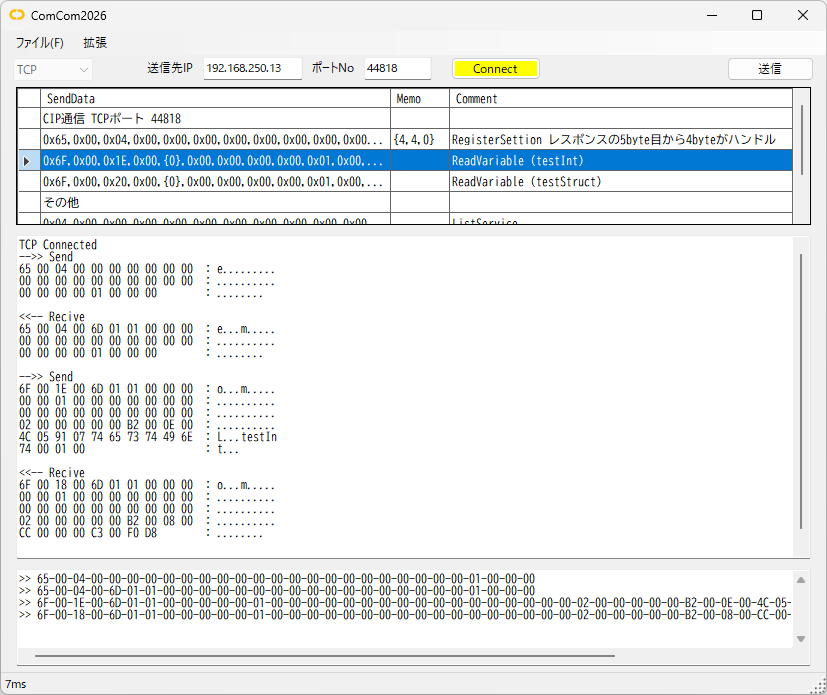Maximize the ComCom2026 window
This screenshot has width=827, height=695.
757,15
